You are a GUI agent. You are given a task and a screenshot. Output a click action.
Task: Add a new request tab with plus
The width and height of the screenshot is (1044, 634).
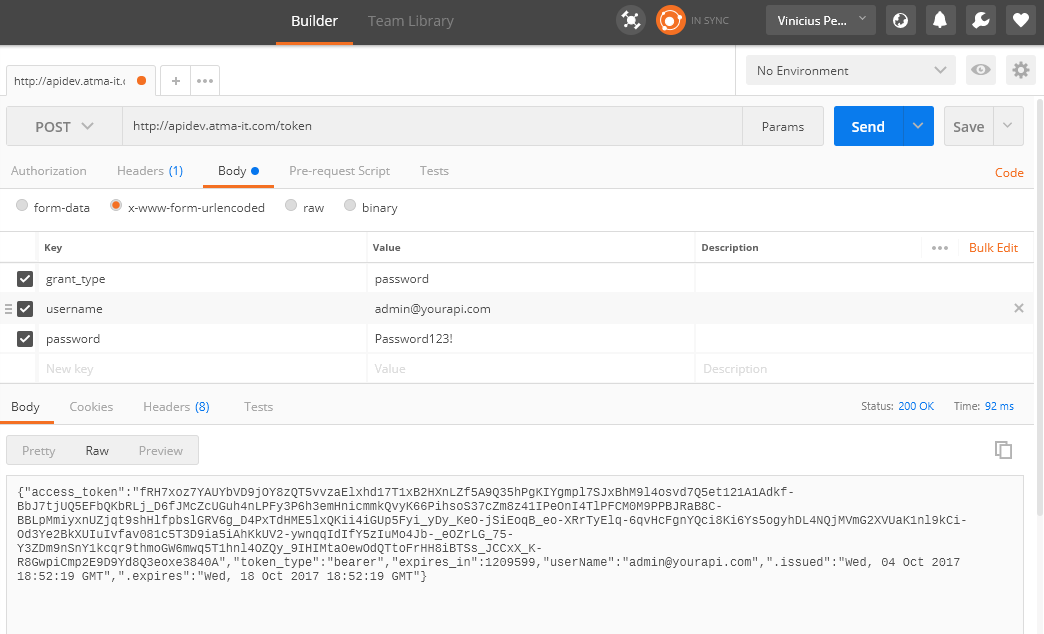pyautogui.click(x=176, y=81)
